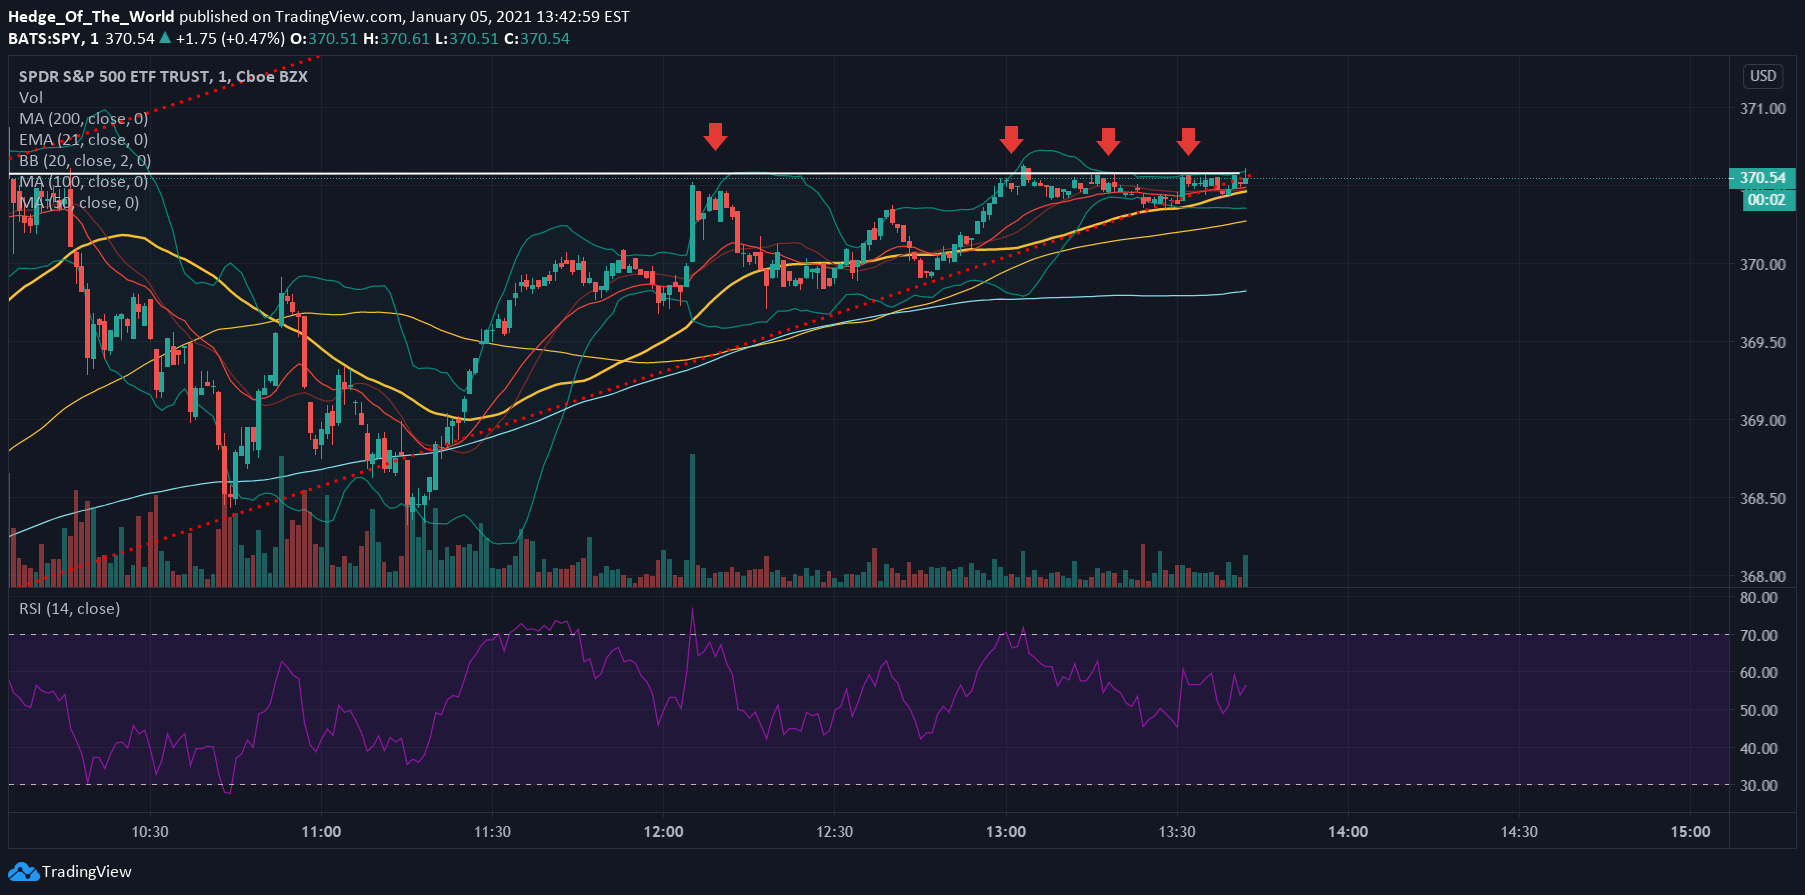Click the 369.00 price axis label
Screen dimensions: 1805x895
(x=1762, y=420)
